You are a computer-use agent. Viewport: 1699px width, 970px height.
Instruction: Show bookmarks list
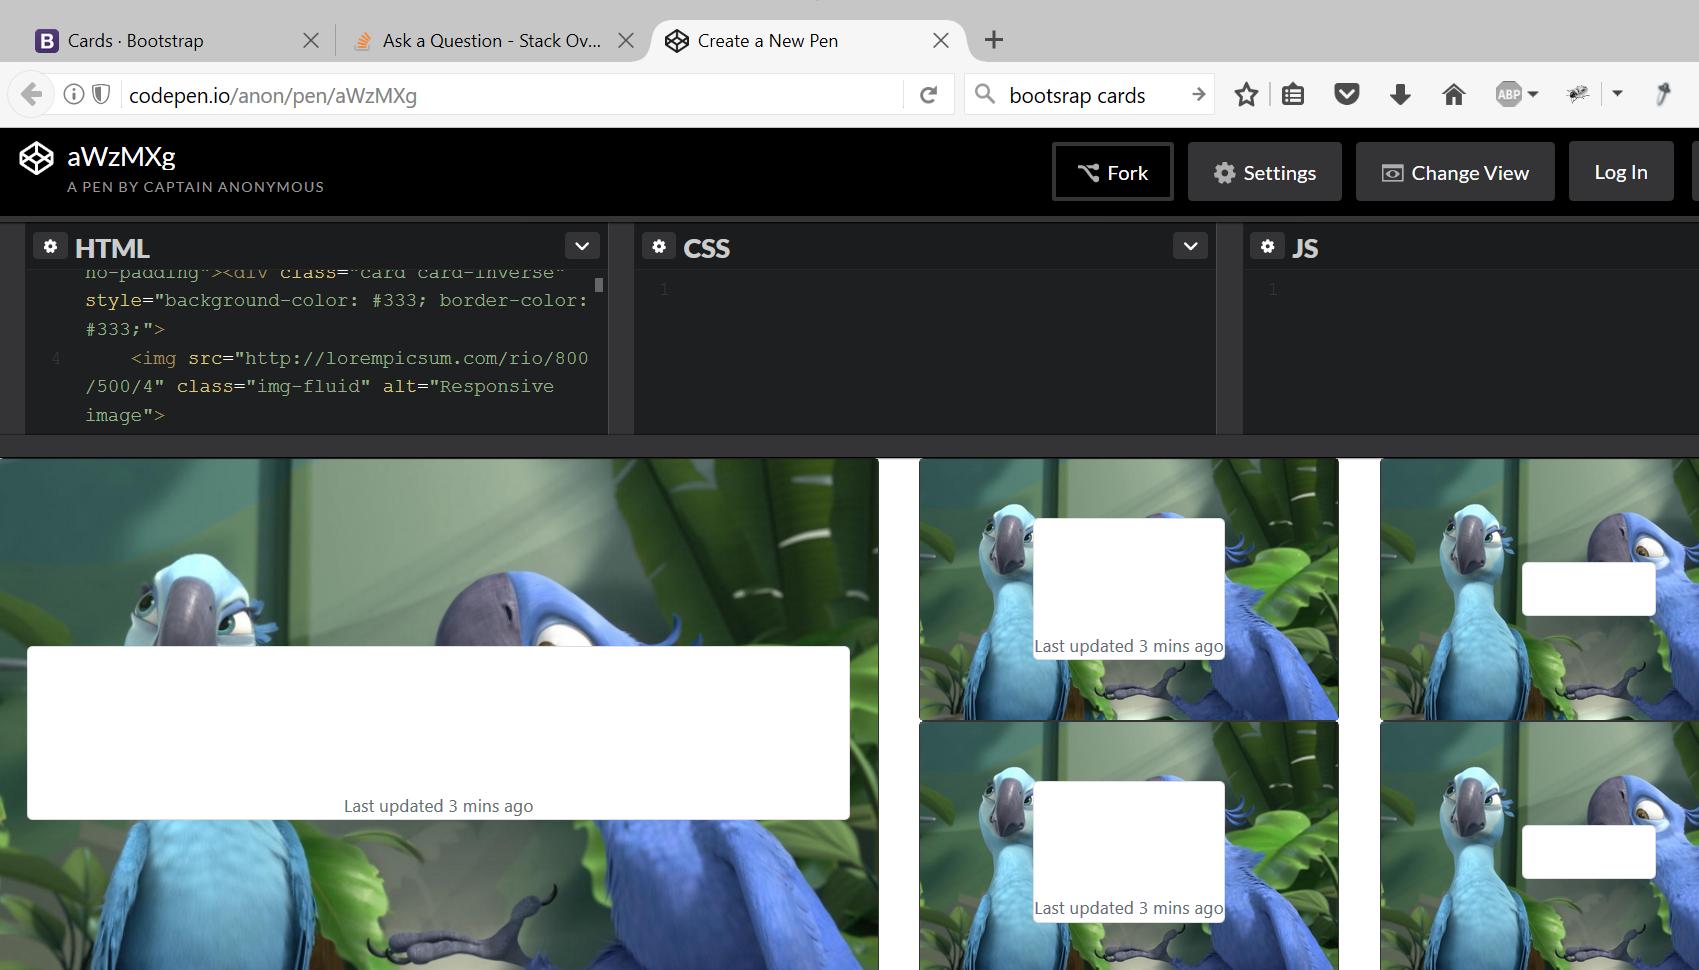tap(1293, 95)
